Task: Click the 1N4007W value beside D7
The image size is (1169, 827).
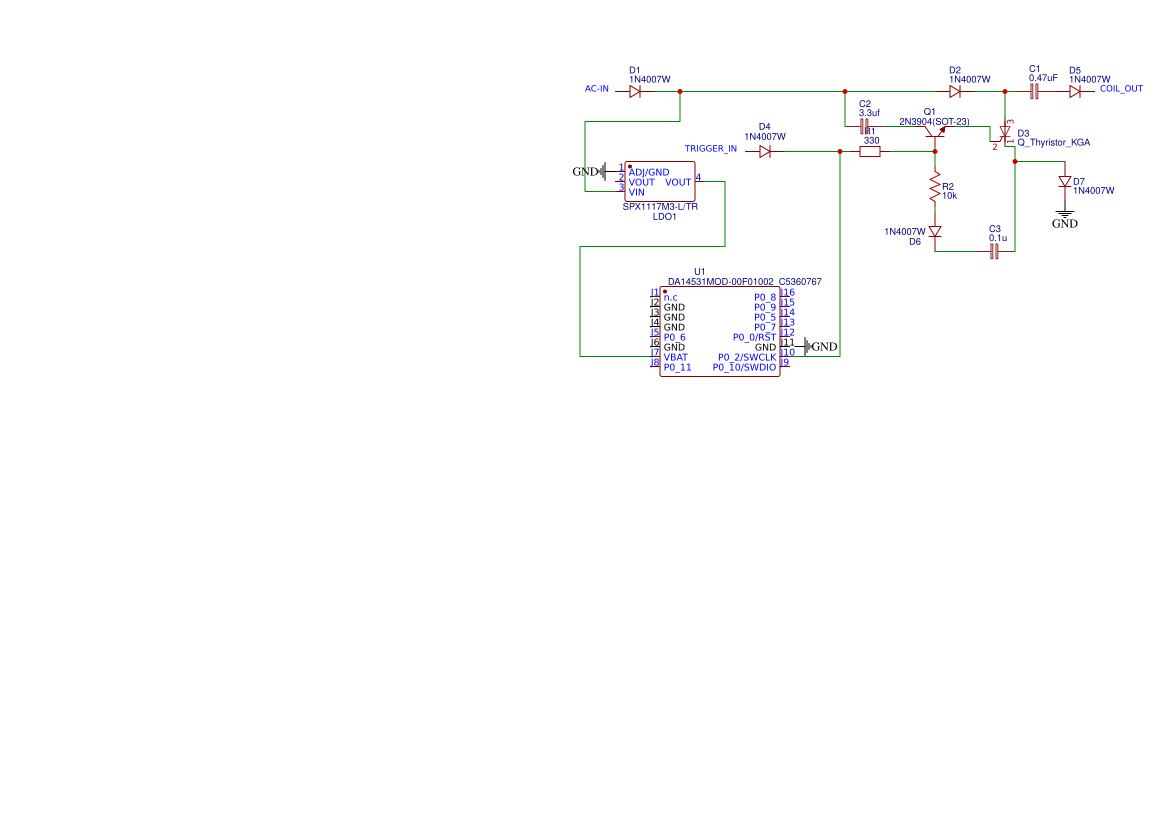Action: coord(1094,191)
